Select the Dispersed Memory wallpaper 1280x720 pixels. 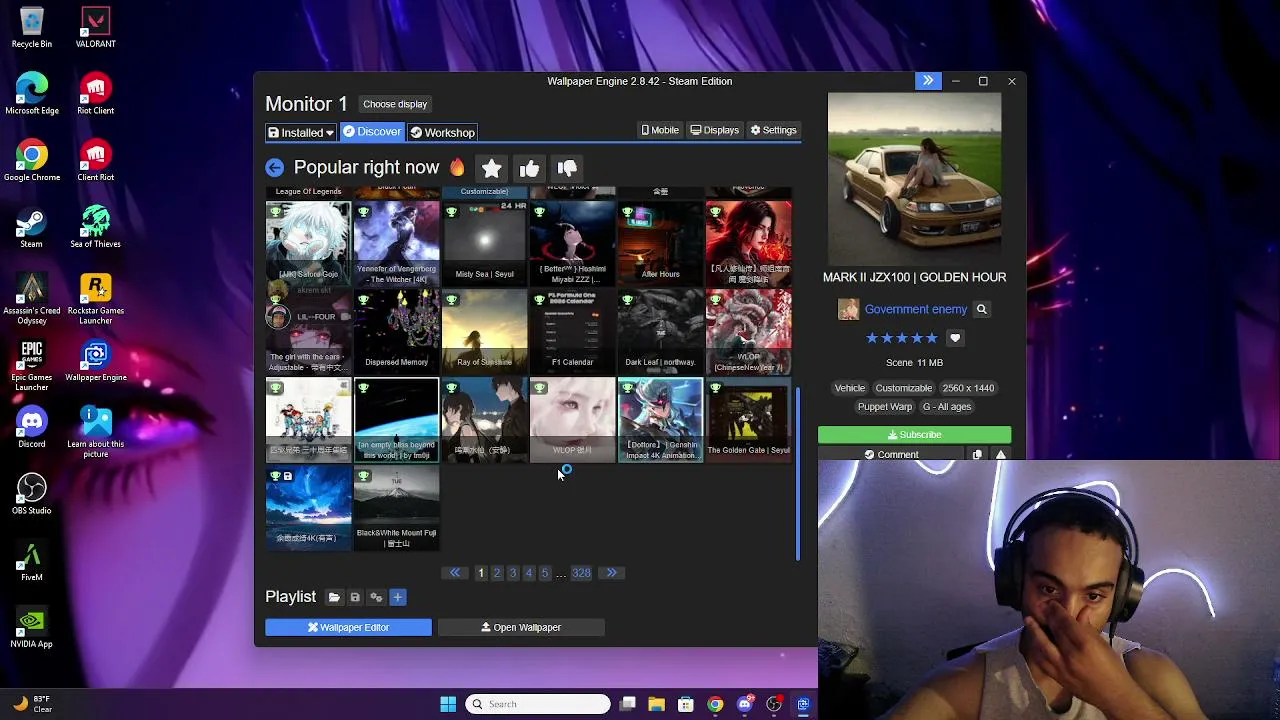click(396, 332)
